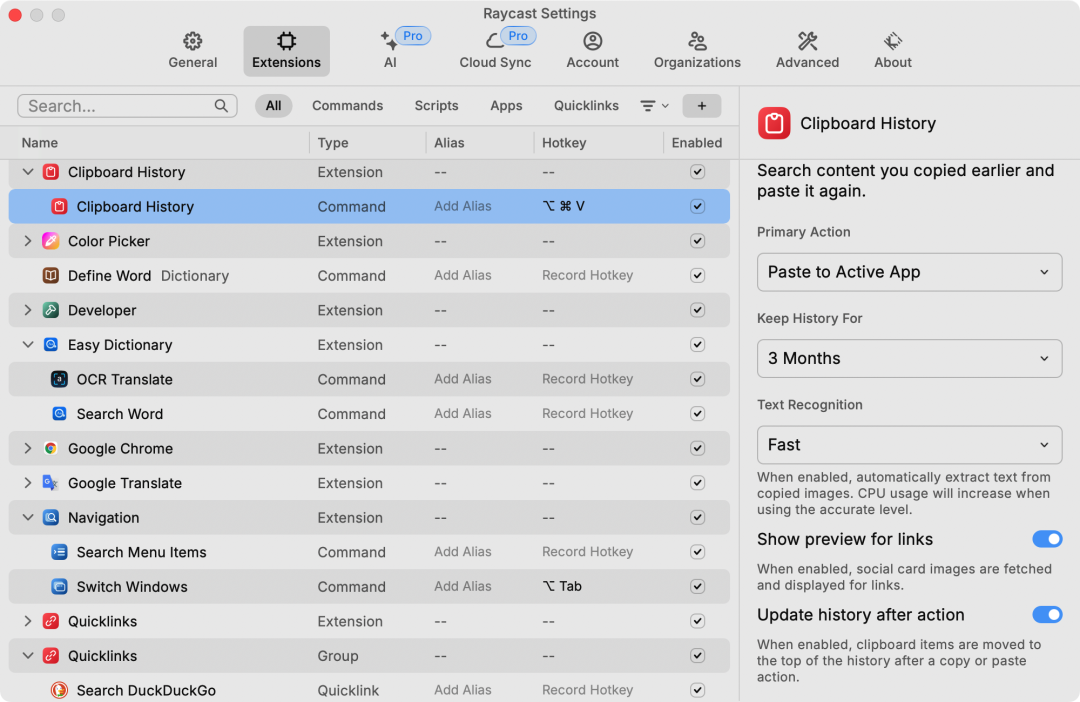Collapse the Easy Dictionary extension
1080x702 pixels.
coord(28,344)
